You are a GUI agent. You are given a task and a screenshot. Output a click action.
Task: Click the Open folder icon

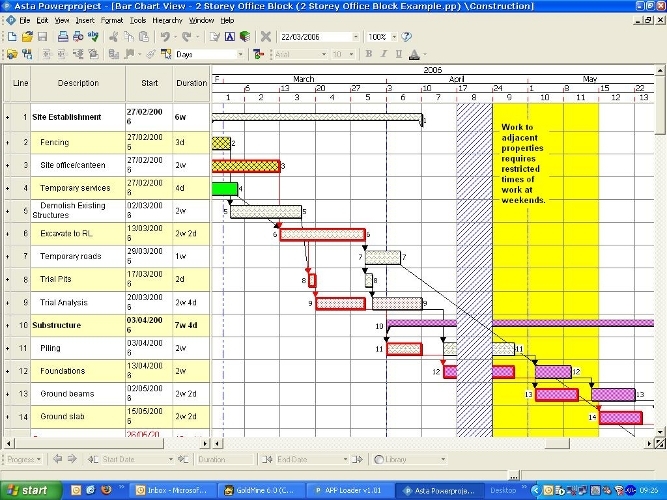coord(26,37)
